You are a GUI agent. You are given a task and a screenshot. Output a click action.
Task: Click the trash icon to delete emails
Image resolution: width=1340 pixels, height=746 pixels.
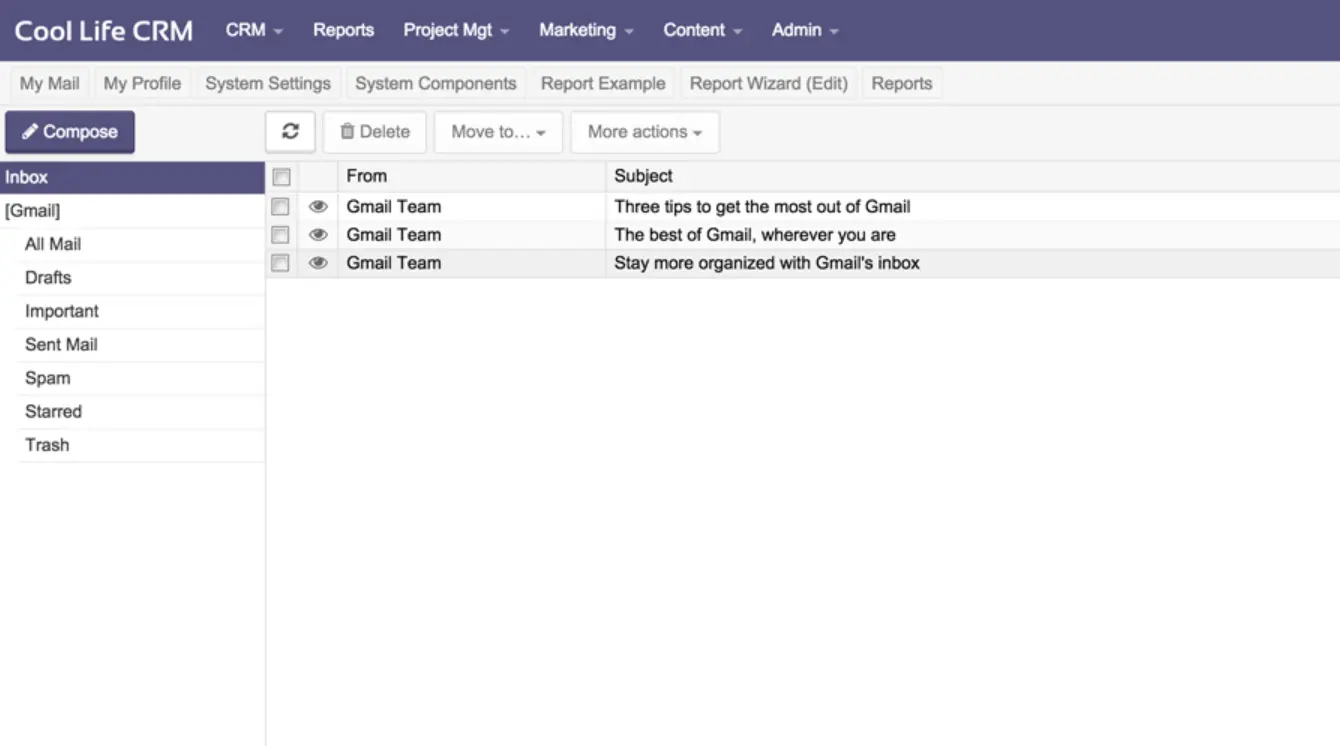[346, 131]
